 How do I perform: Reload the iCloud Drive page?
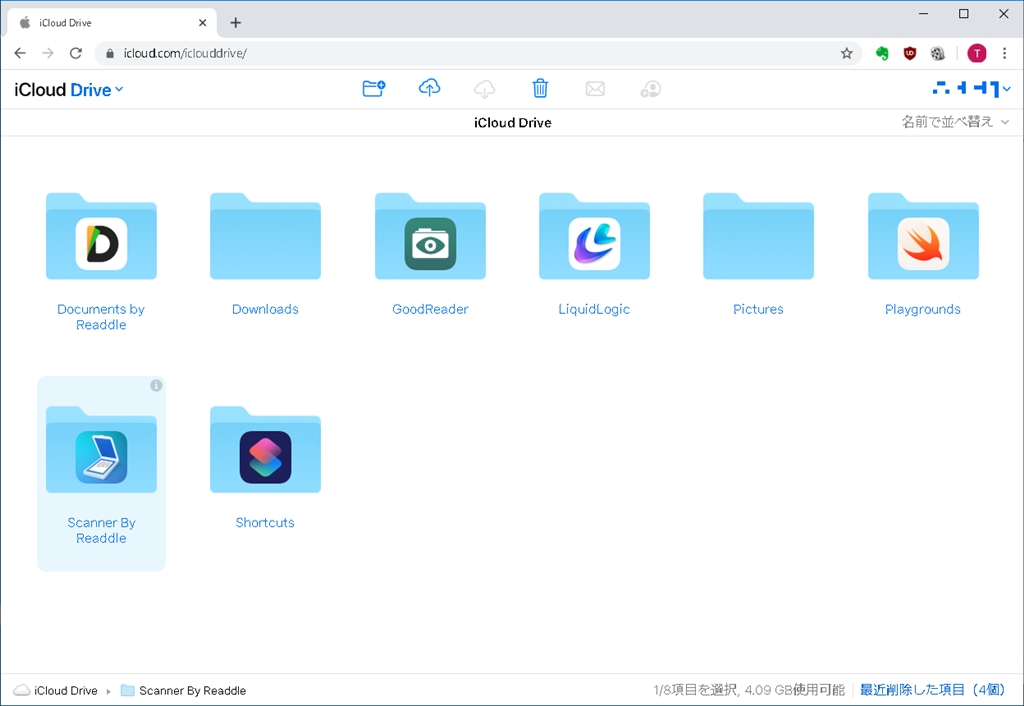[x=76, y=54]
